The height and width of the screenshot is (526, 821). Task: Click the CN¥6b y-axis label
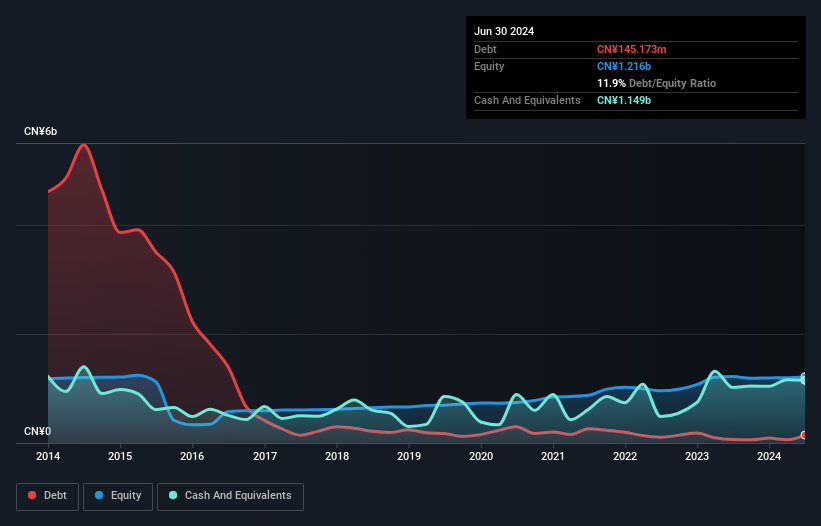[40, 131]
